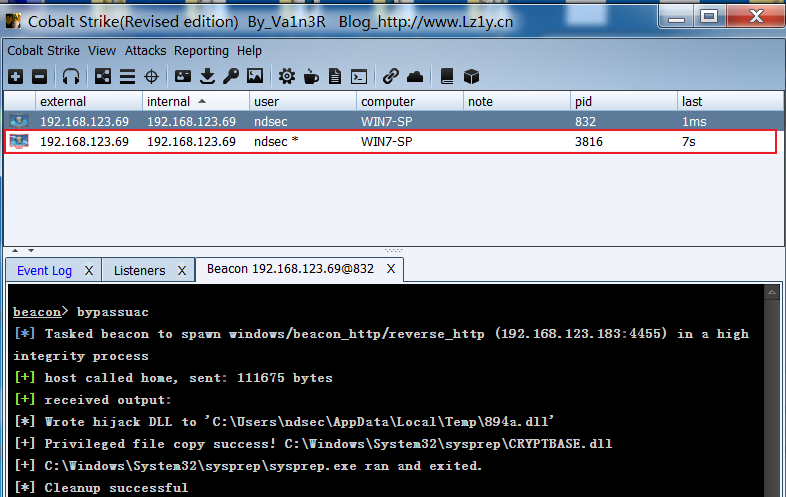The height and width of the screenshot is (497, 786).
Task: Click last check-in value 7s
Action: click(689, 141)
